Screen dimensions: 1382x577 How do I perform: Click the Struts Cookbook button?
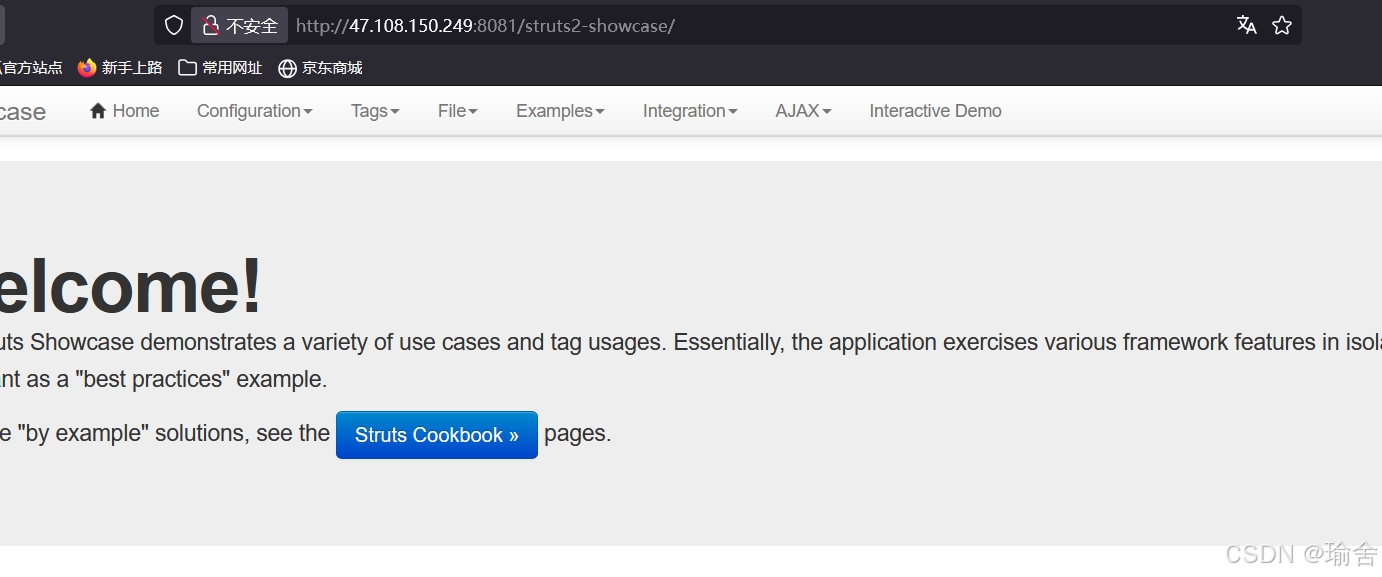437,435
